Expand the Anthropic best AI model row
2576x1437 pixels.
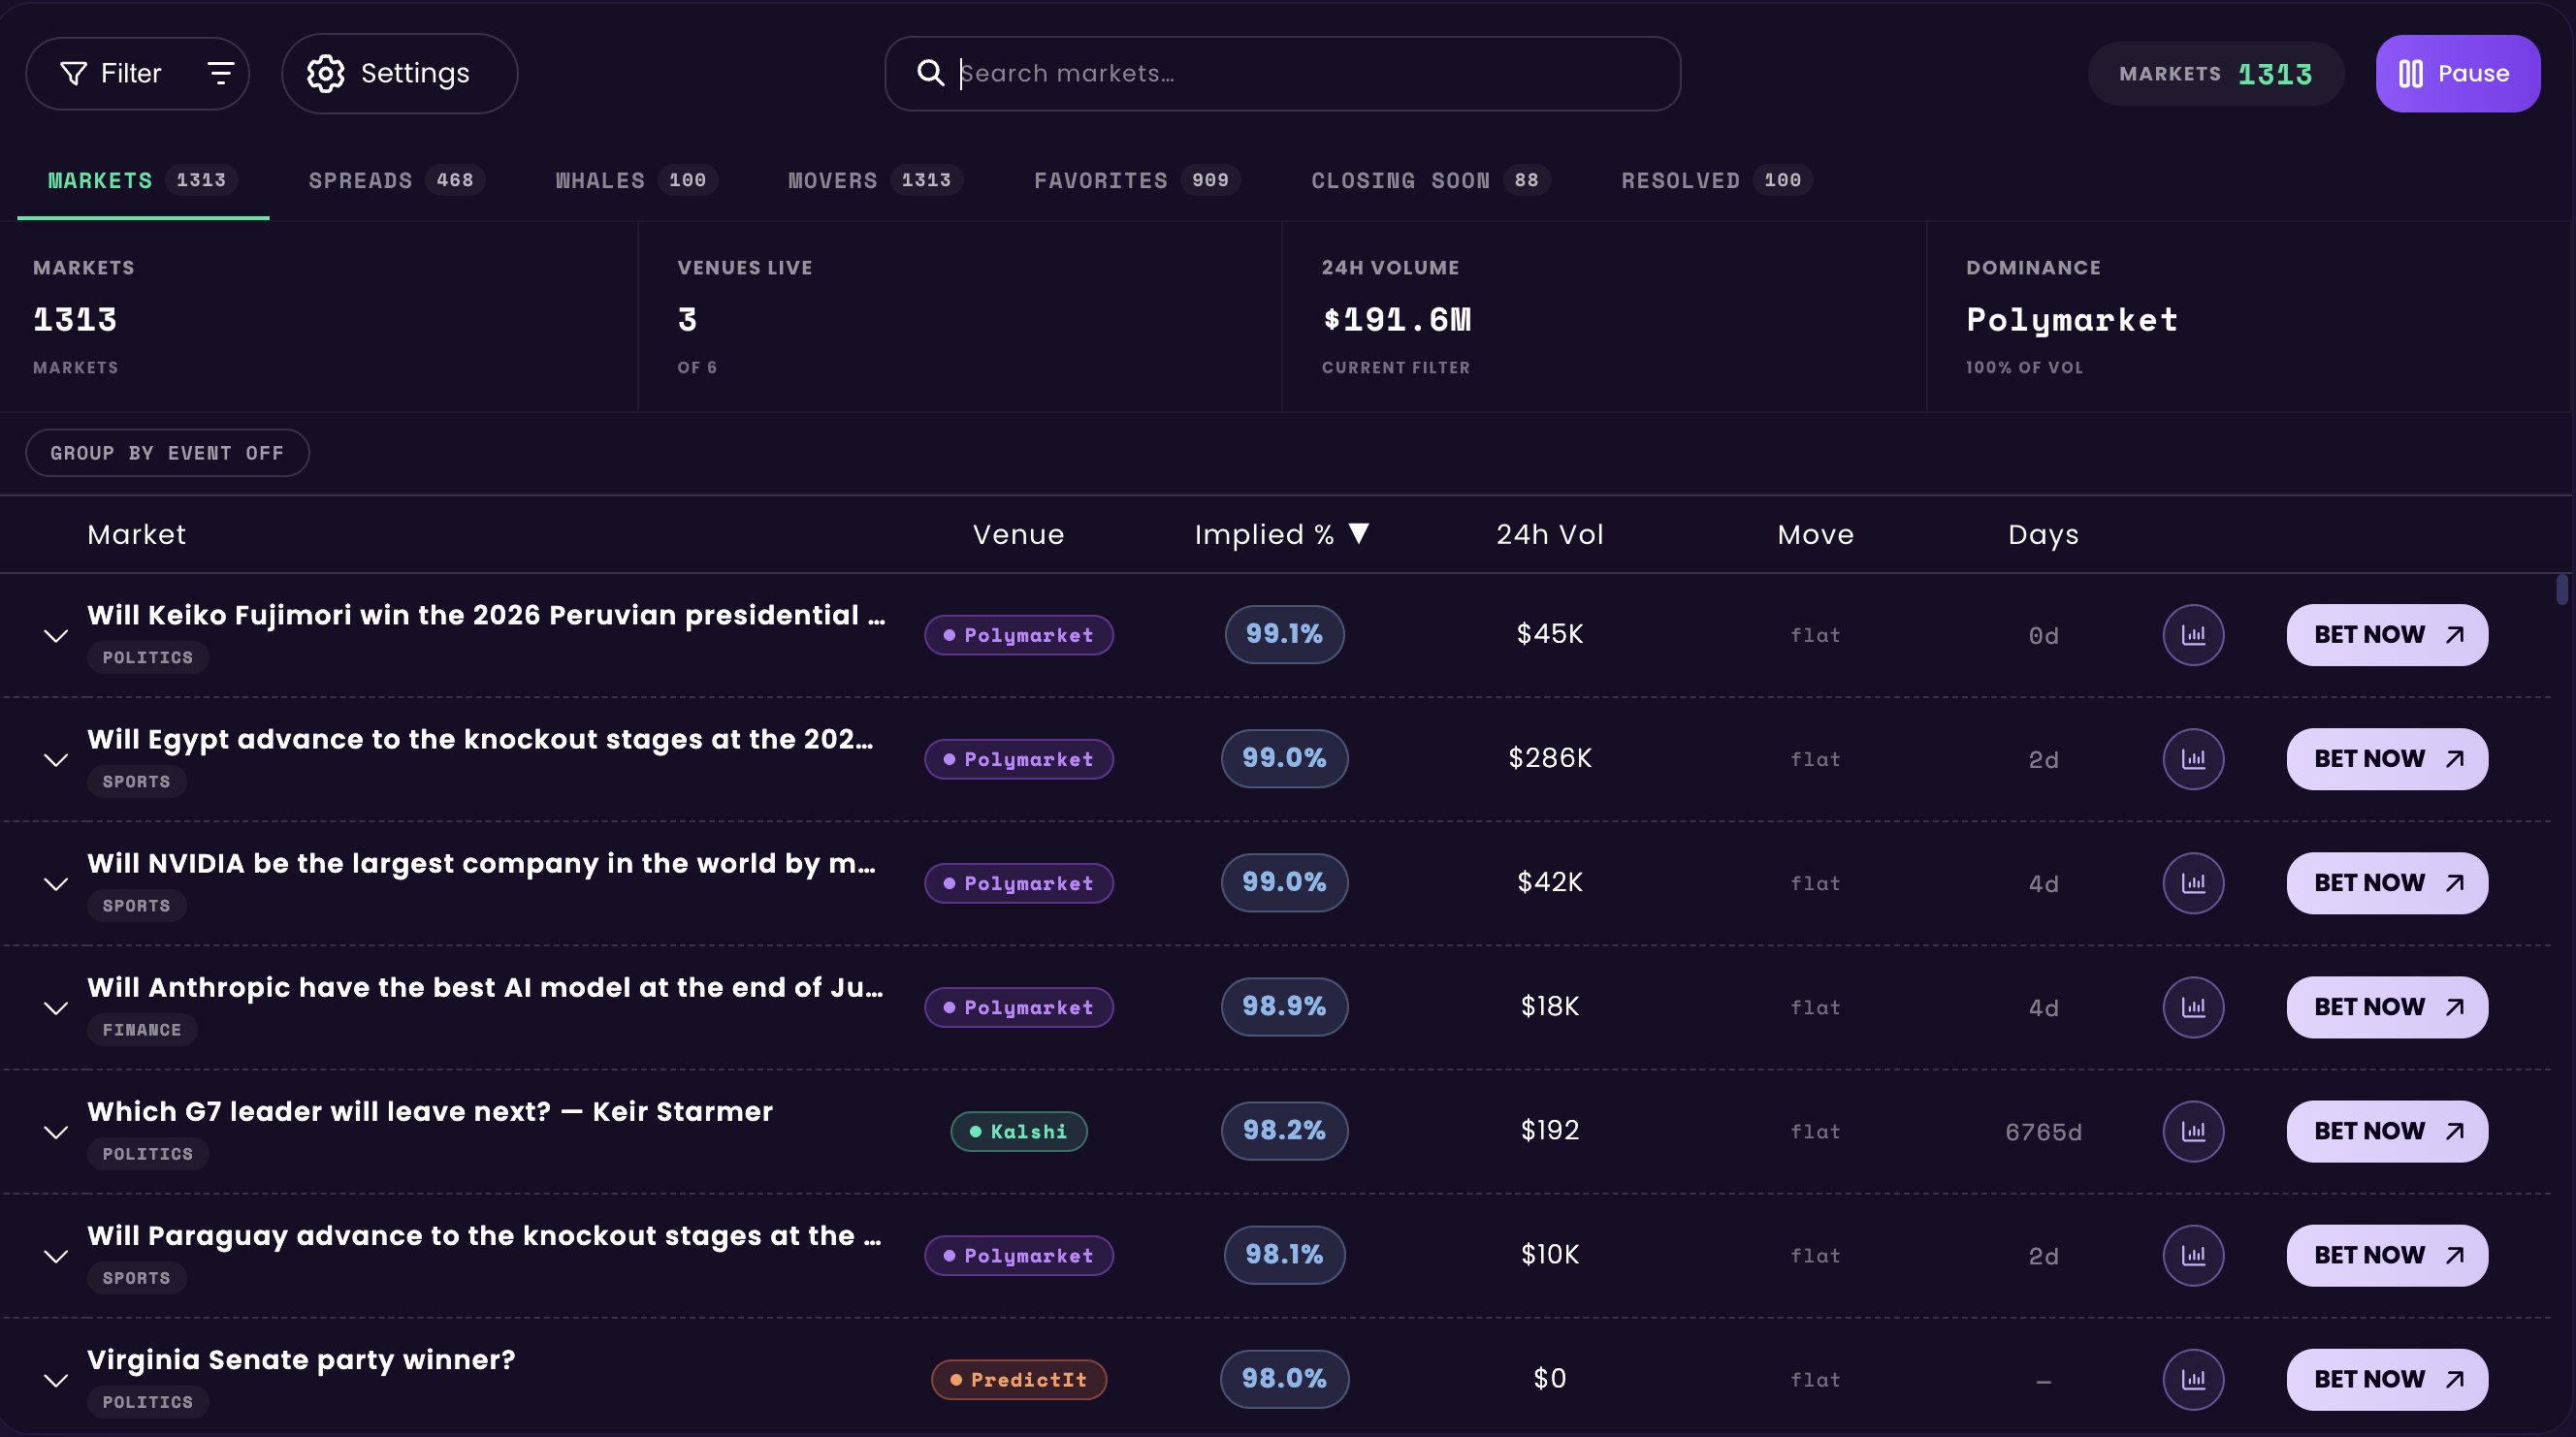pos(56,1008)
